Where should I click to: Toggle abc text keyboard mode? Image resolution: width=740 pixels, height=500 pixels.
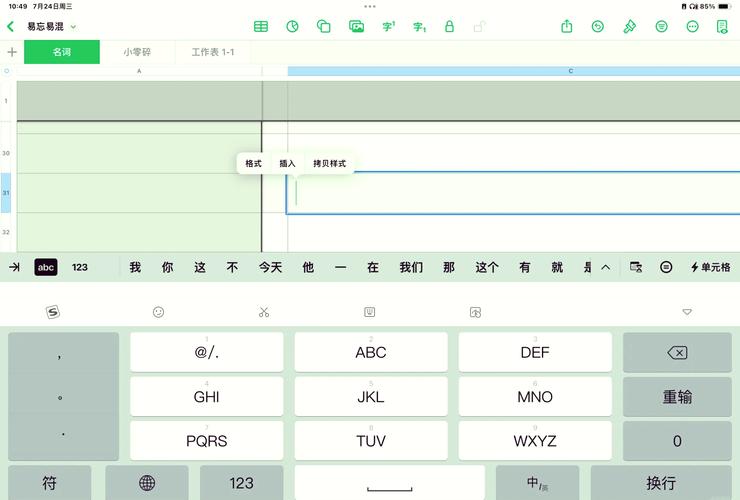pyautogui.click(x=46, y=267)
